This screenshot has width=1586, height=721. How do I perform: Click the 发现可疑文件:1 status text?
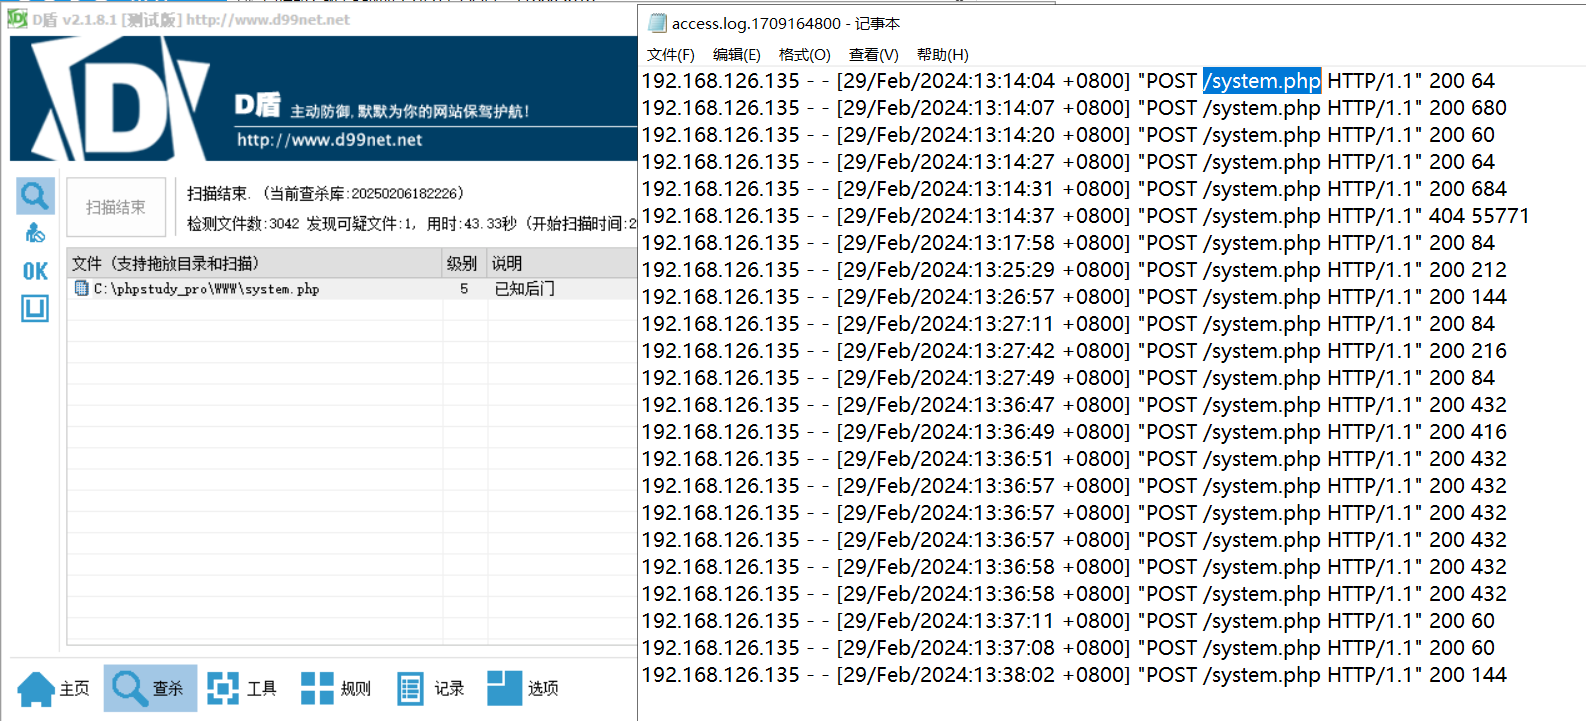click(361, 223)
